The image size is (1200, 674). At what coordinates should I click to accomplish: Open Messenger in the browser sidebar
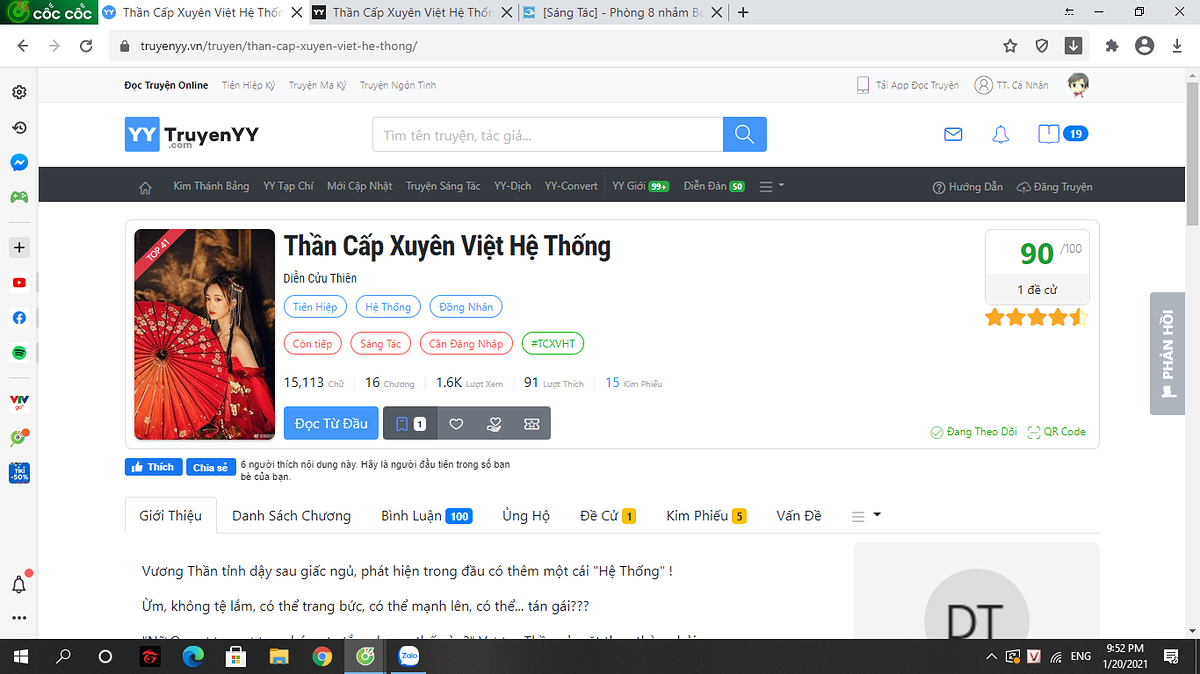[x=19, y=162]
